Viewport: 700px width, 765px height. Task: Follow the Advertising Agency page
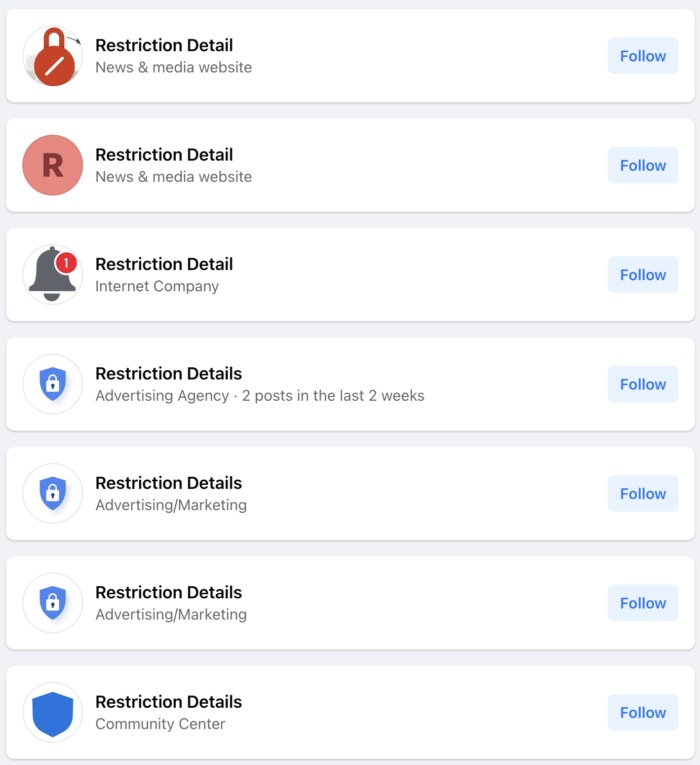click(x=642, y=384)
